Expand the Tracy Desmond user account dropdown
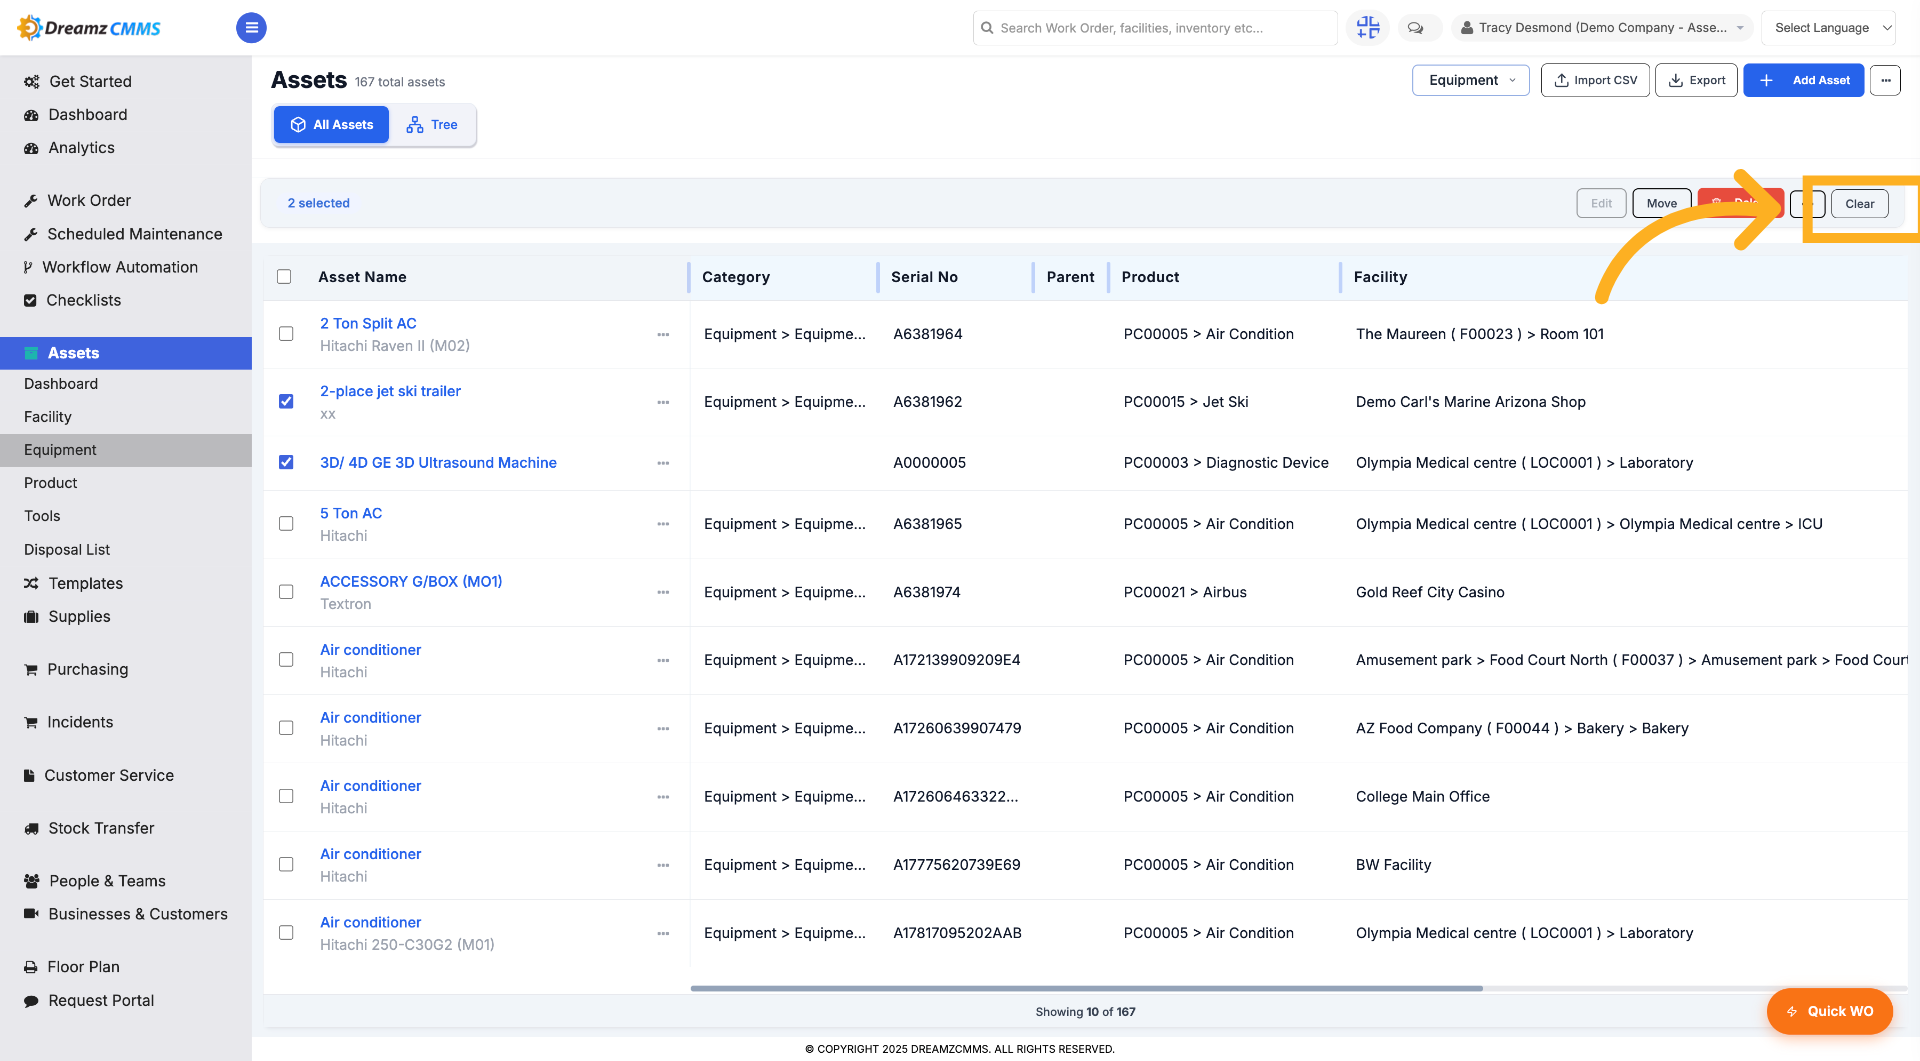The width and height of the screenshot is (1920, 1061). (1602, 28)
